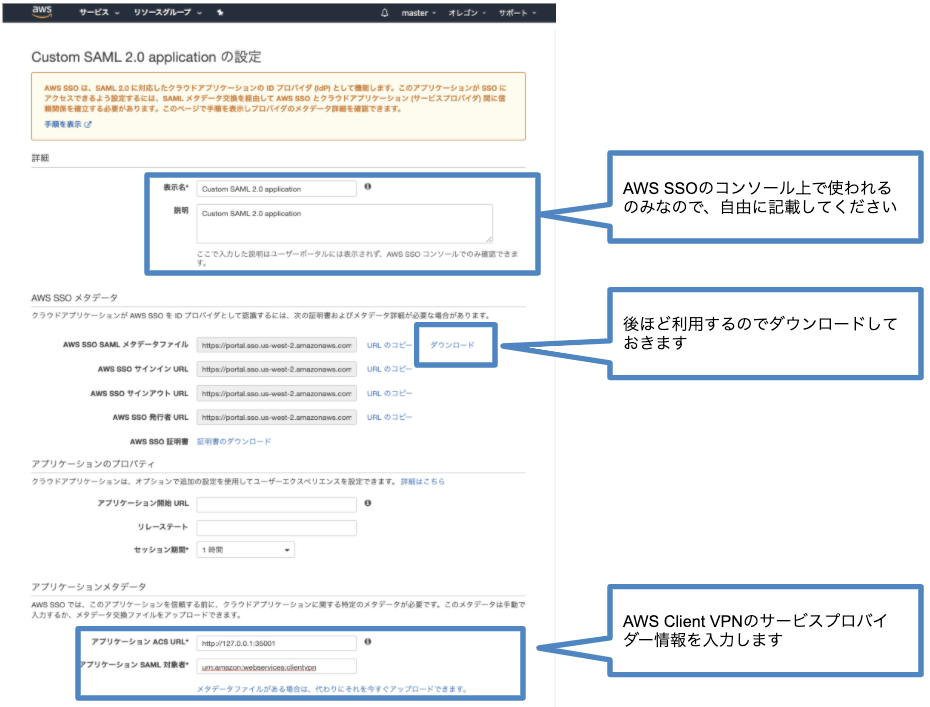Open the サービス menu
930x707 pixels.
point(99,12)
